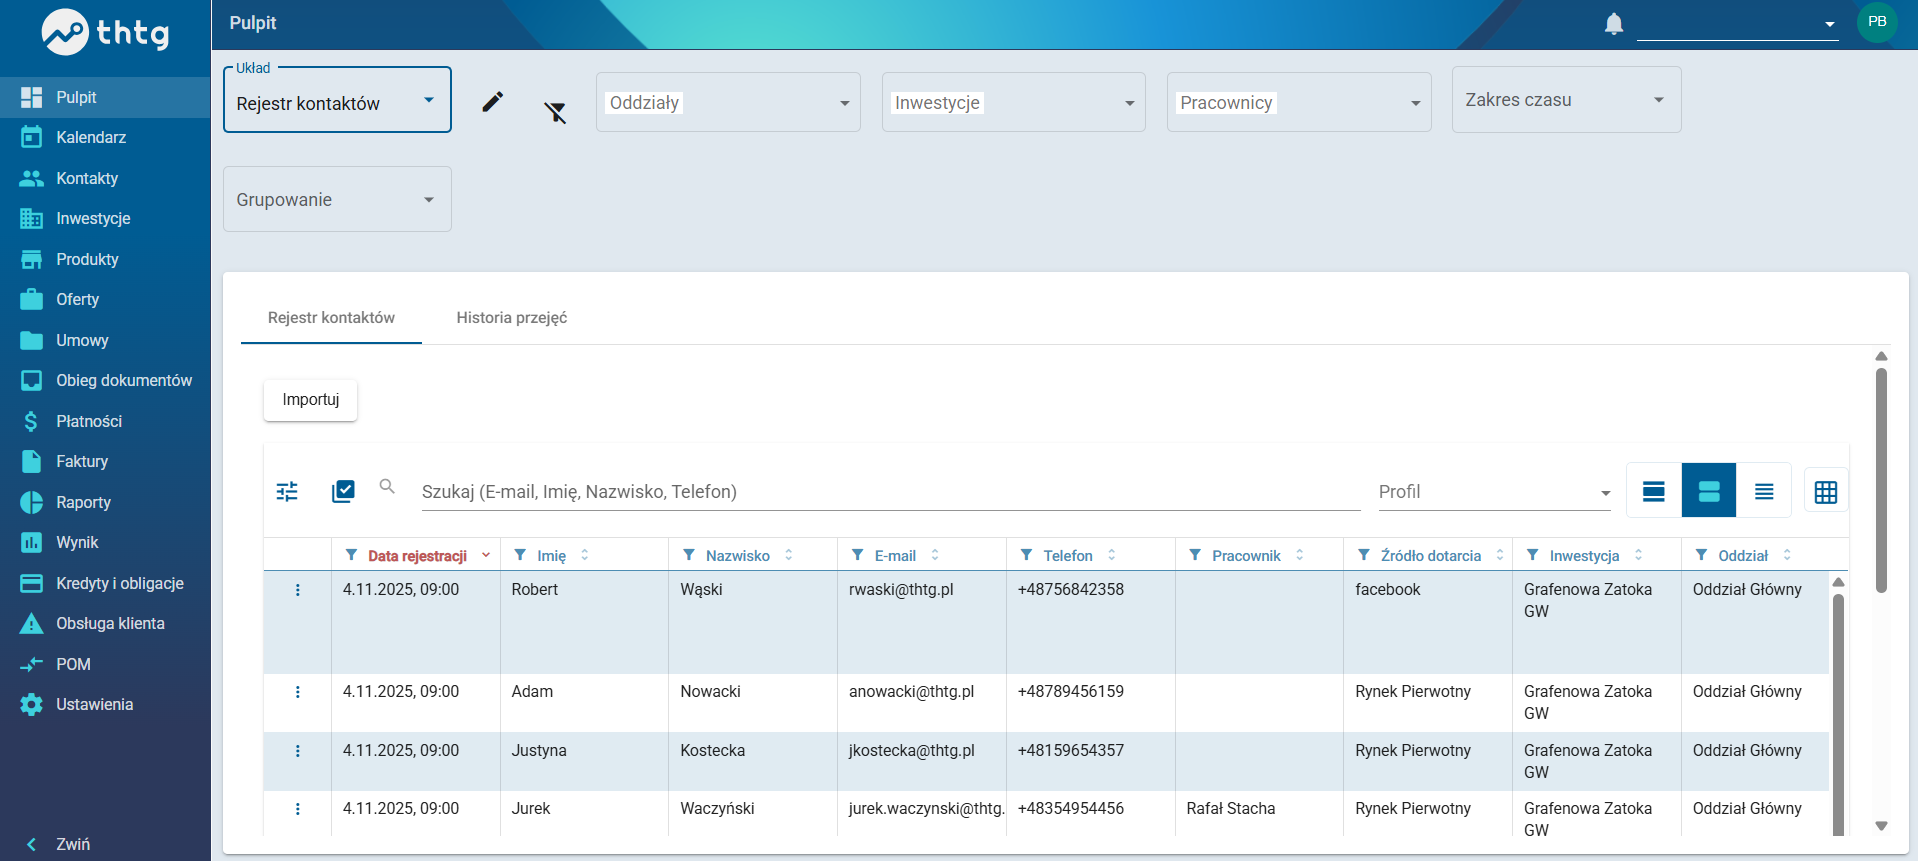This screenshot has height=861, width=1918.
Task: Open Inwestycje in the sidebar
Action: (x=105, y=218)
